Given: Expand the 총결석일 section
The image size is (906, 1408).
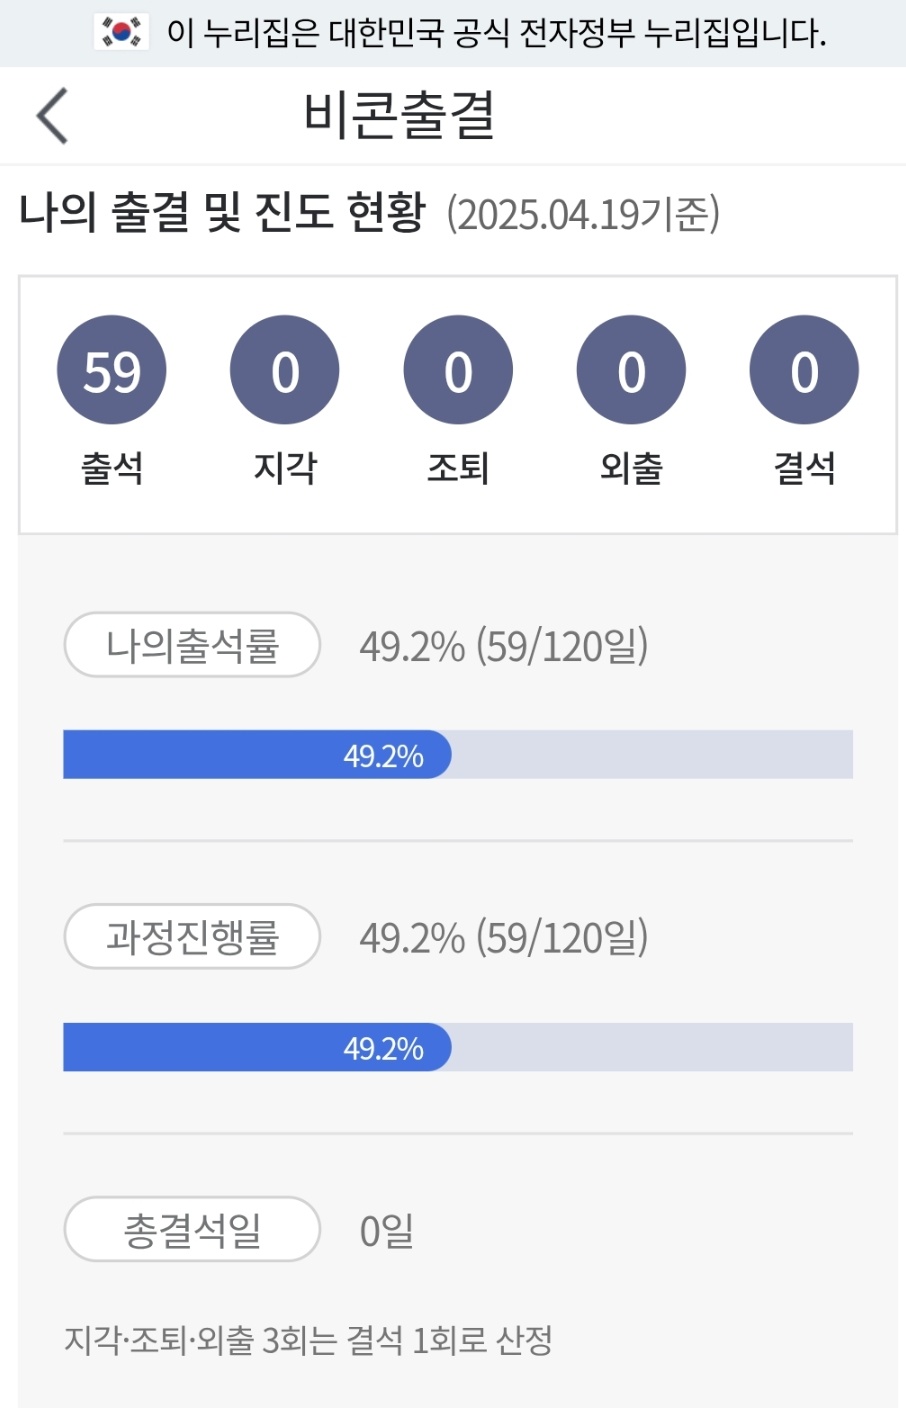Looking at the screenshot, I should click(192, 1230).
